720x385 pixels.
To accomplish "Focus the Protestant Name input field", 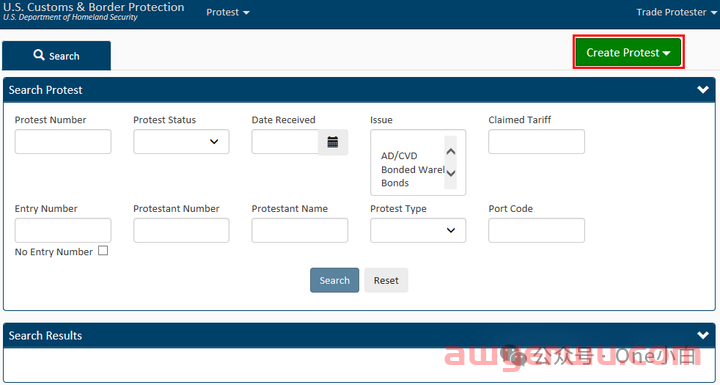I will coord(299,230).
